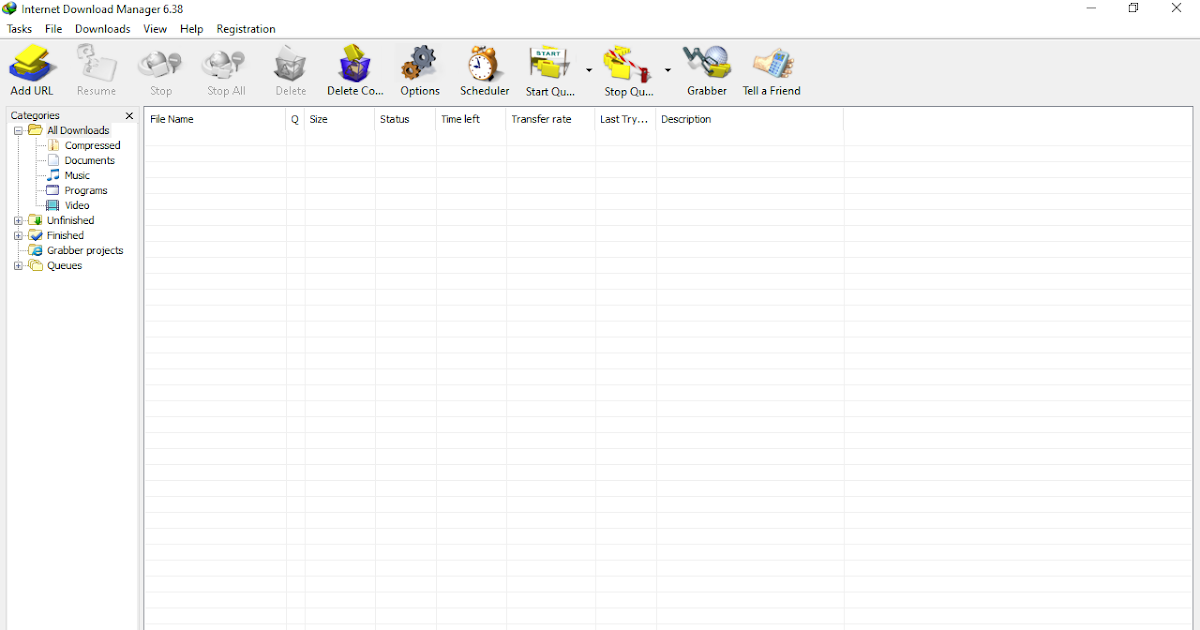The width and height of the screenshot is (1200, 630).
Task: Sort by Size column header
Action: (340, 119)
